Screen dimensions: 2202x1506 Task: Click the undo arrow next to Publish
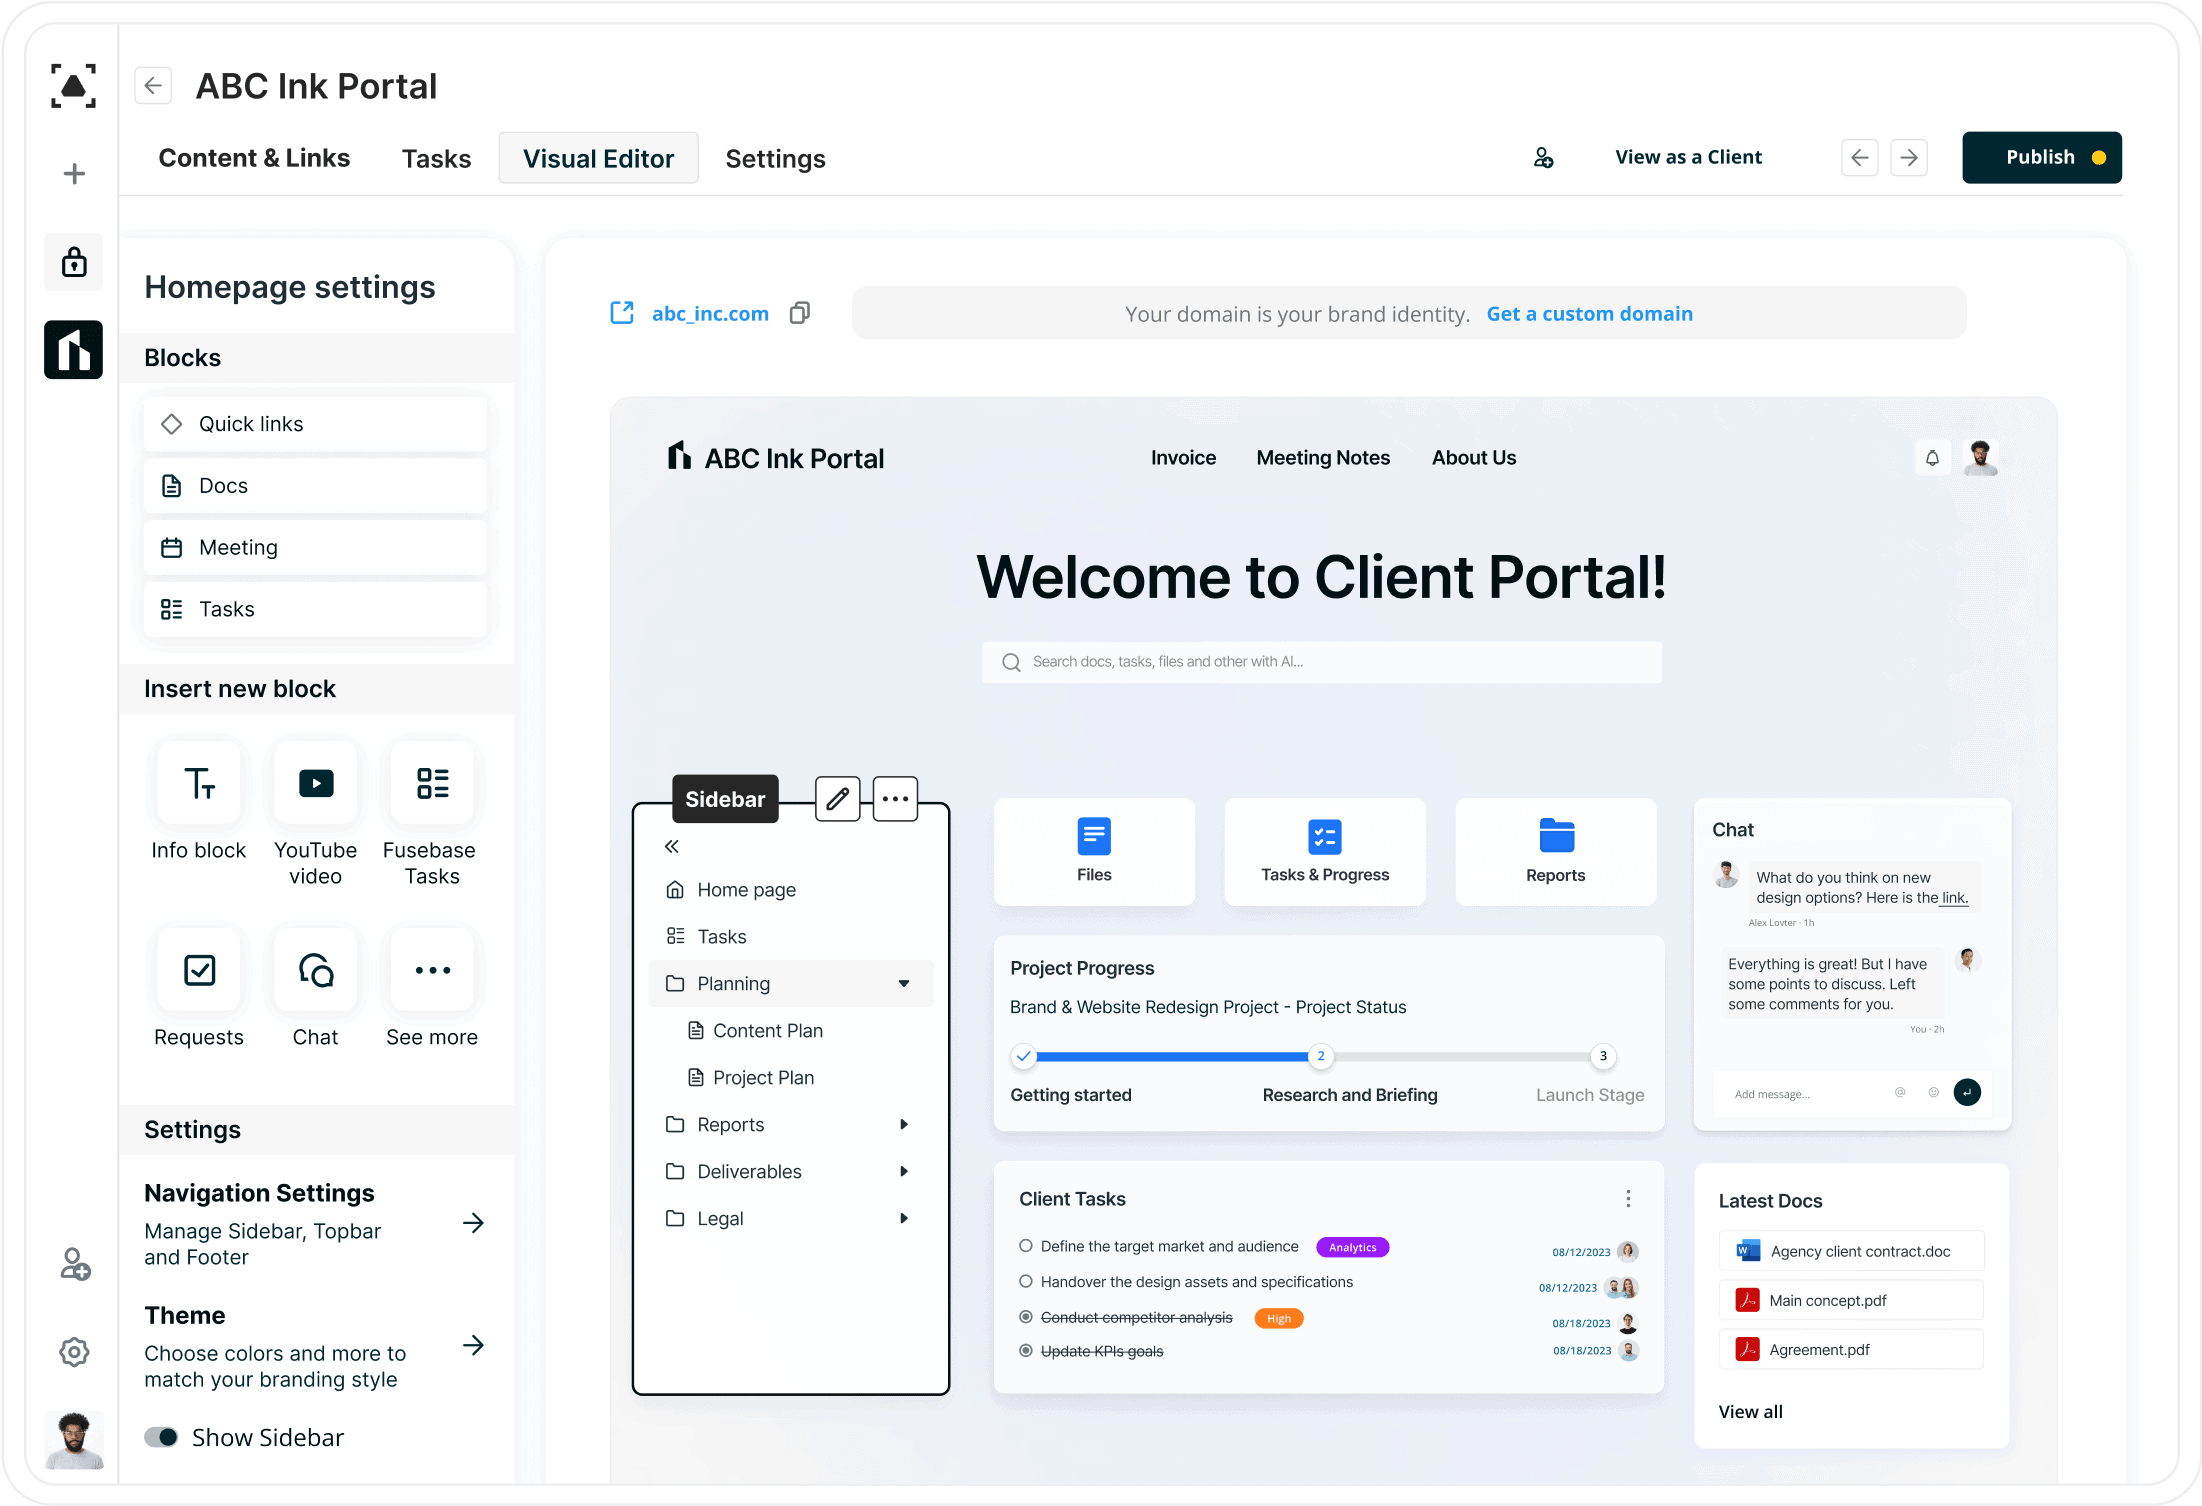(1859, 158)
